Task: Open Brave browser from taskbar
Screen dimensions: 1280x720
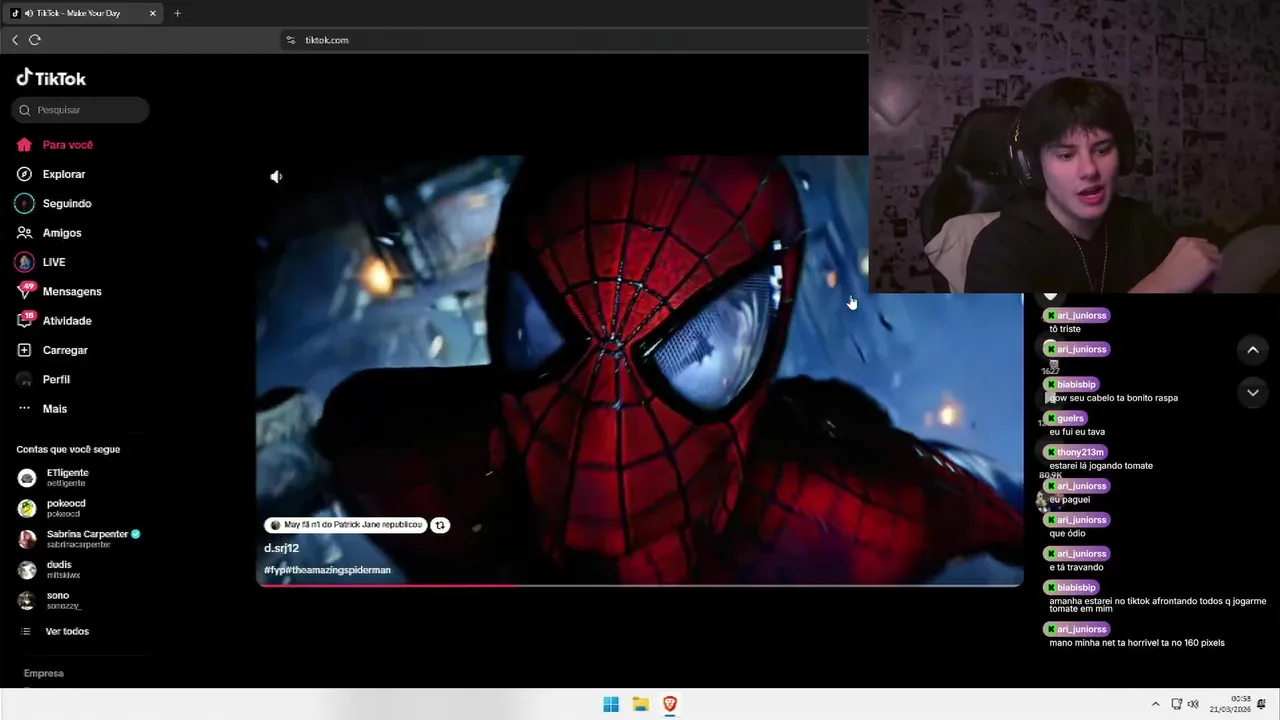Action: click(670, 704)
